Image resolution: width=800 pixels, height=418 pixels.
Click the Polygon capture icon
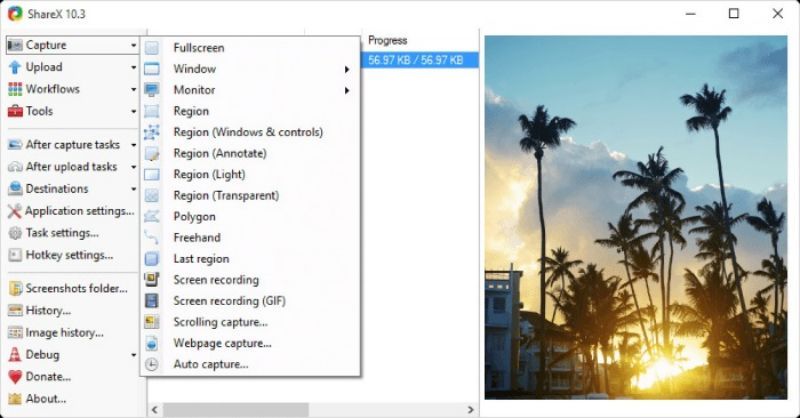coord(152,217)
